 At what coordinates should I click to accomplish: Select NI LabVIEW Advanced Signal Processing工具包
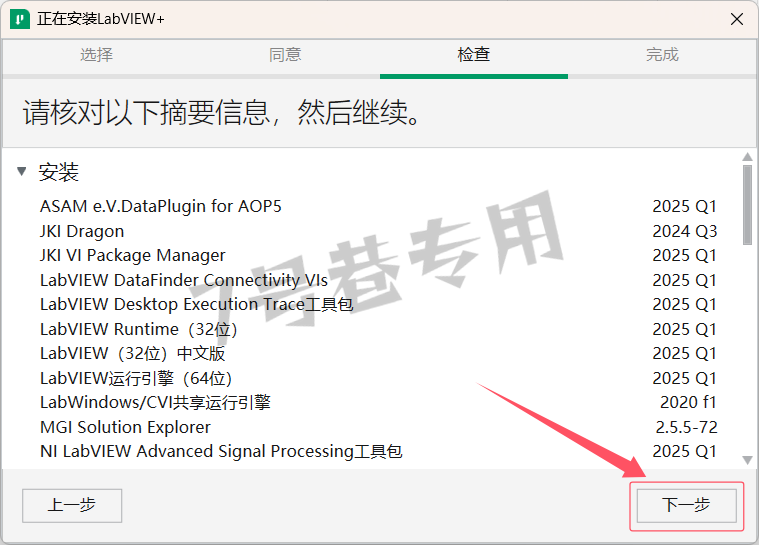pos(378,451)
